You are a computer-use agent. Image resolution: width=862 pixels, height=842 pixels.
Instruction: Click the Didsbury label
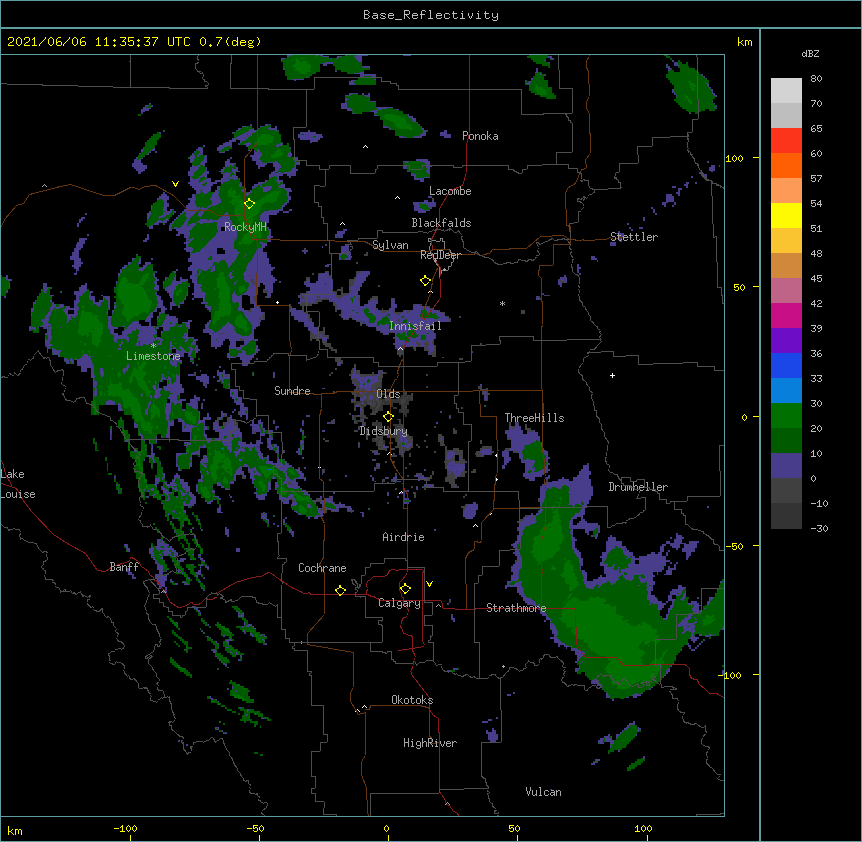(x=383, y=431)
